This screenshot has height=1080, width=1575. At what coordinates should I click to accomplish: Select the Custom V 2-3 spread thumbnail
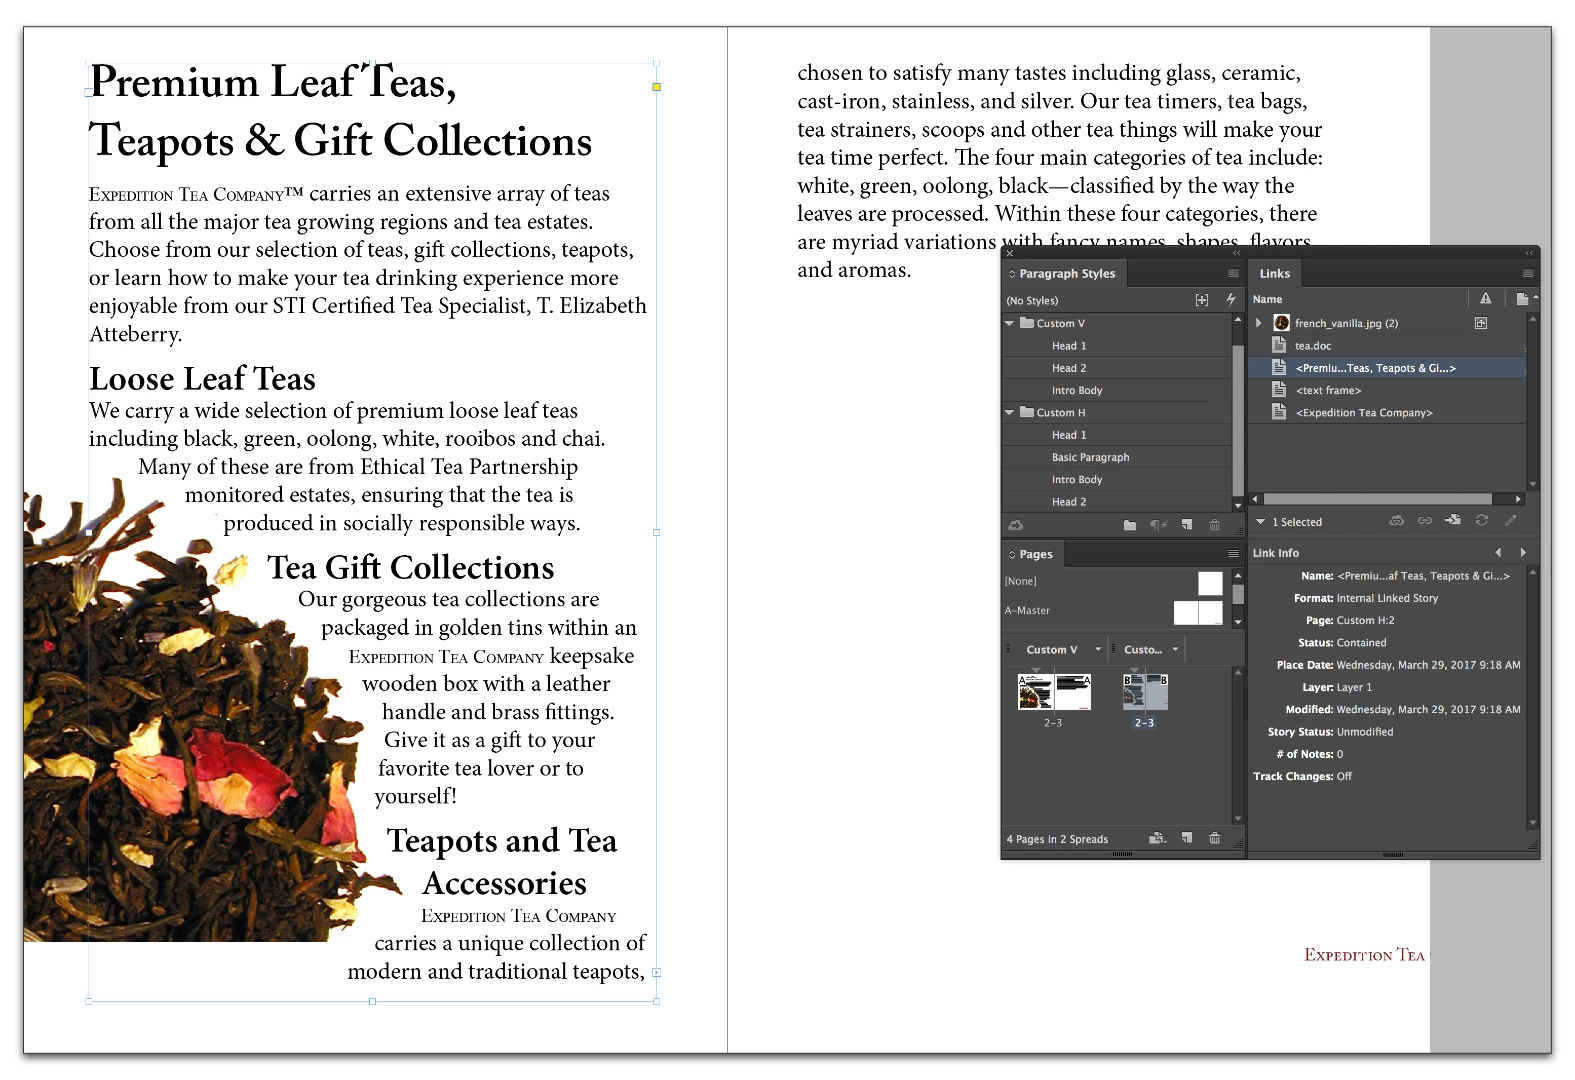pyautogui.click(x=1054, y=692)
